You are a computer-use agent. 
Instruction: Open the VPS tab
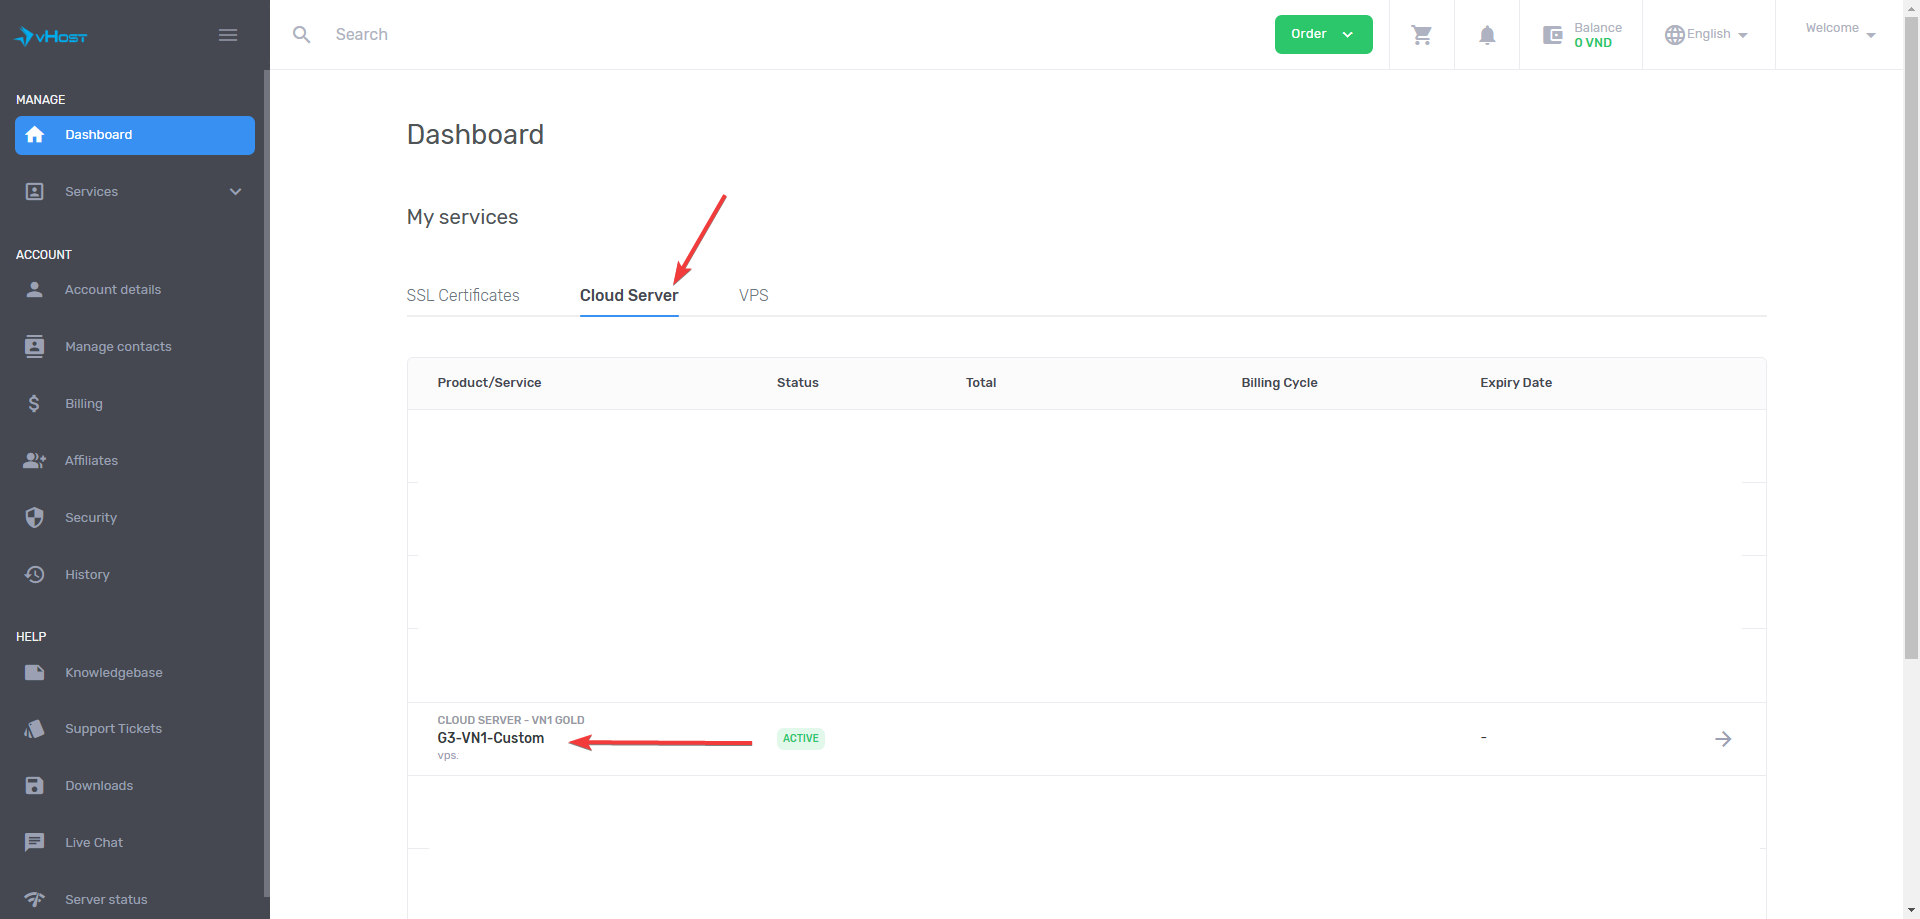coord(753,295)
